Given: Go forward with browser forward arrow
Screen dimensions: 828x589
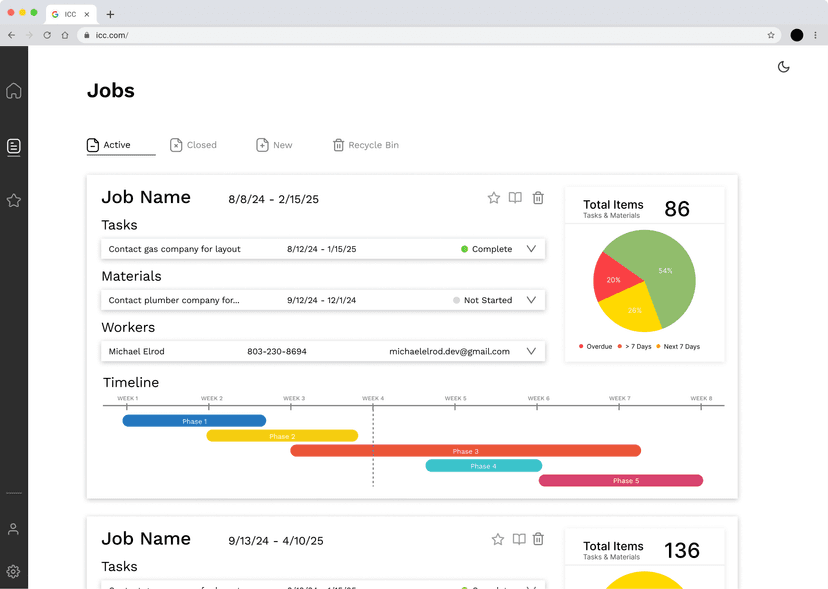Looking at the screenshot, I should pyautogui.click(x=29, y=35).
